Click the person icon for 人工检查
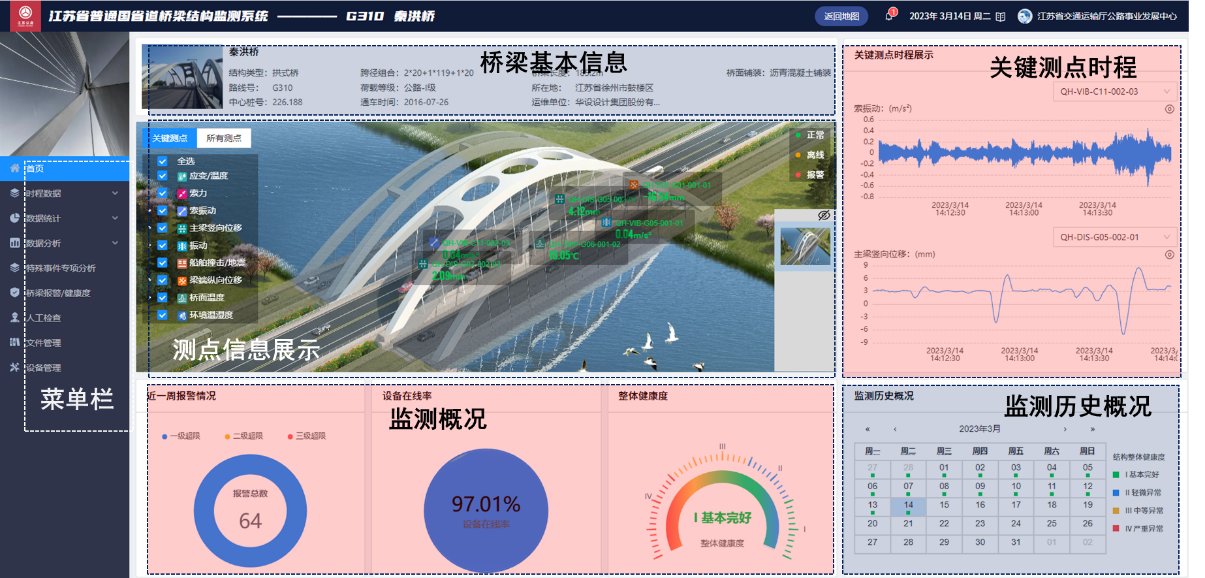Image resolution: width=1205 pixels, height=578 pixels. click(x=14, y=318)
